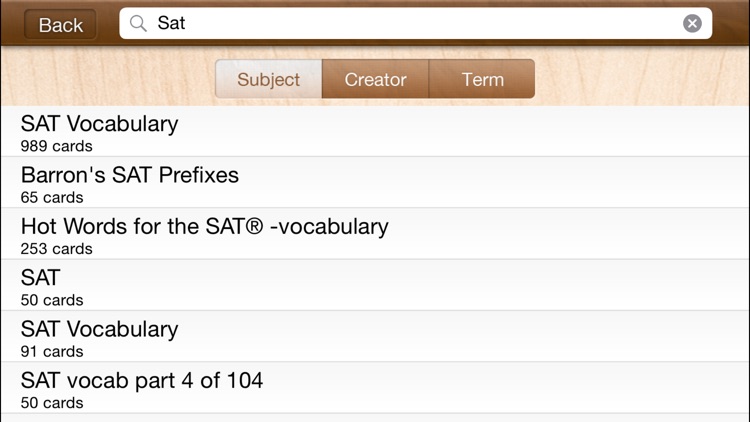This screenshot has width=750, height=422.
Task: Tap the Back button
Action: point(60,25)
